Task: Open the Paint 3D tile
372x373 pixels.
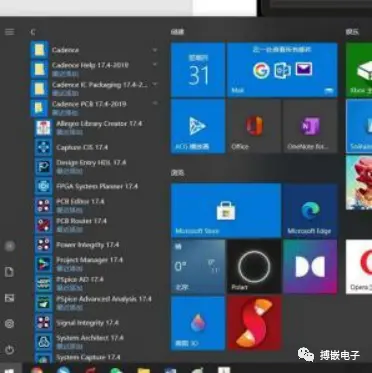Action: 198,323
